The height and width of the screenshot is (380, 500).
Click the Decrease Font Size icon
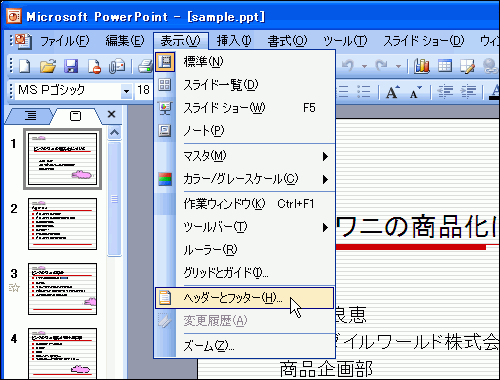415,91
